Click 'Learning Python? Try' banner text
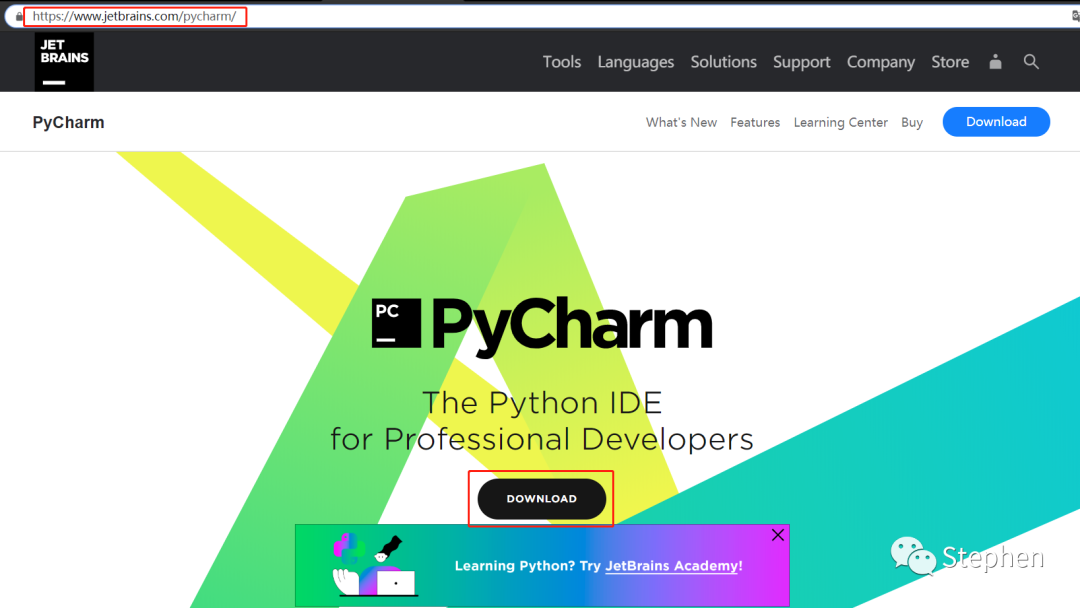Screen dimensions: 1080x608 (528, 566)
